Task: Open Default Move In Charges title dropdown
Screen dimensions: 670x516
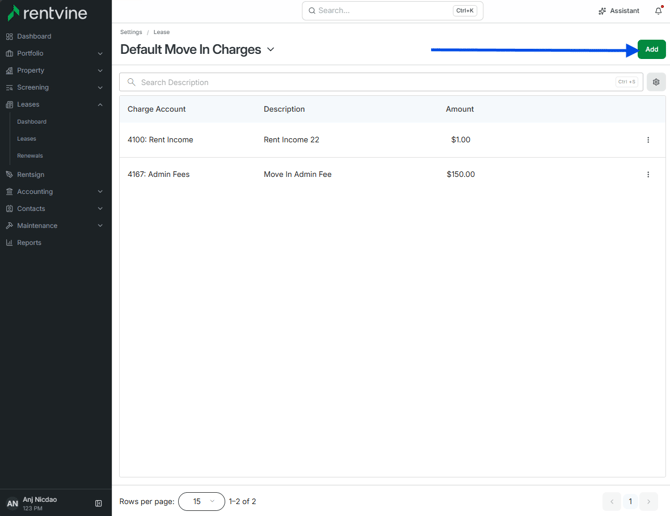Action: pos(270,50)
